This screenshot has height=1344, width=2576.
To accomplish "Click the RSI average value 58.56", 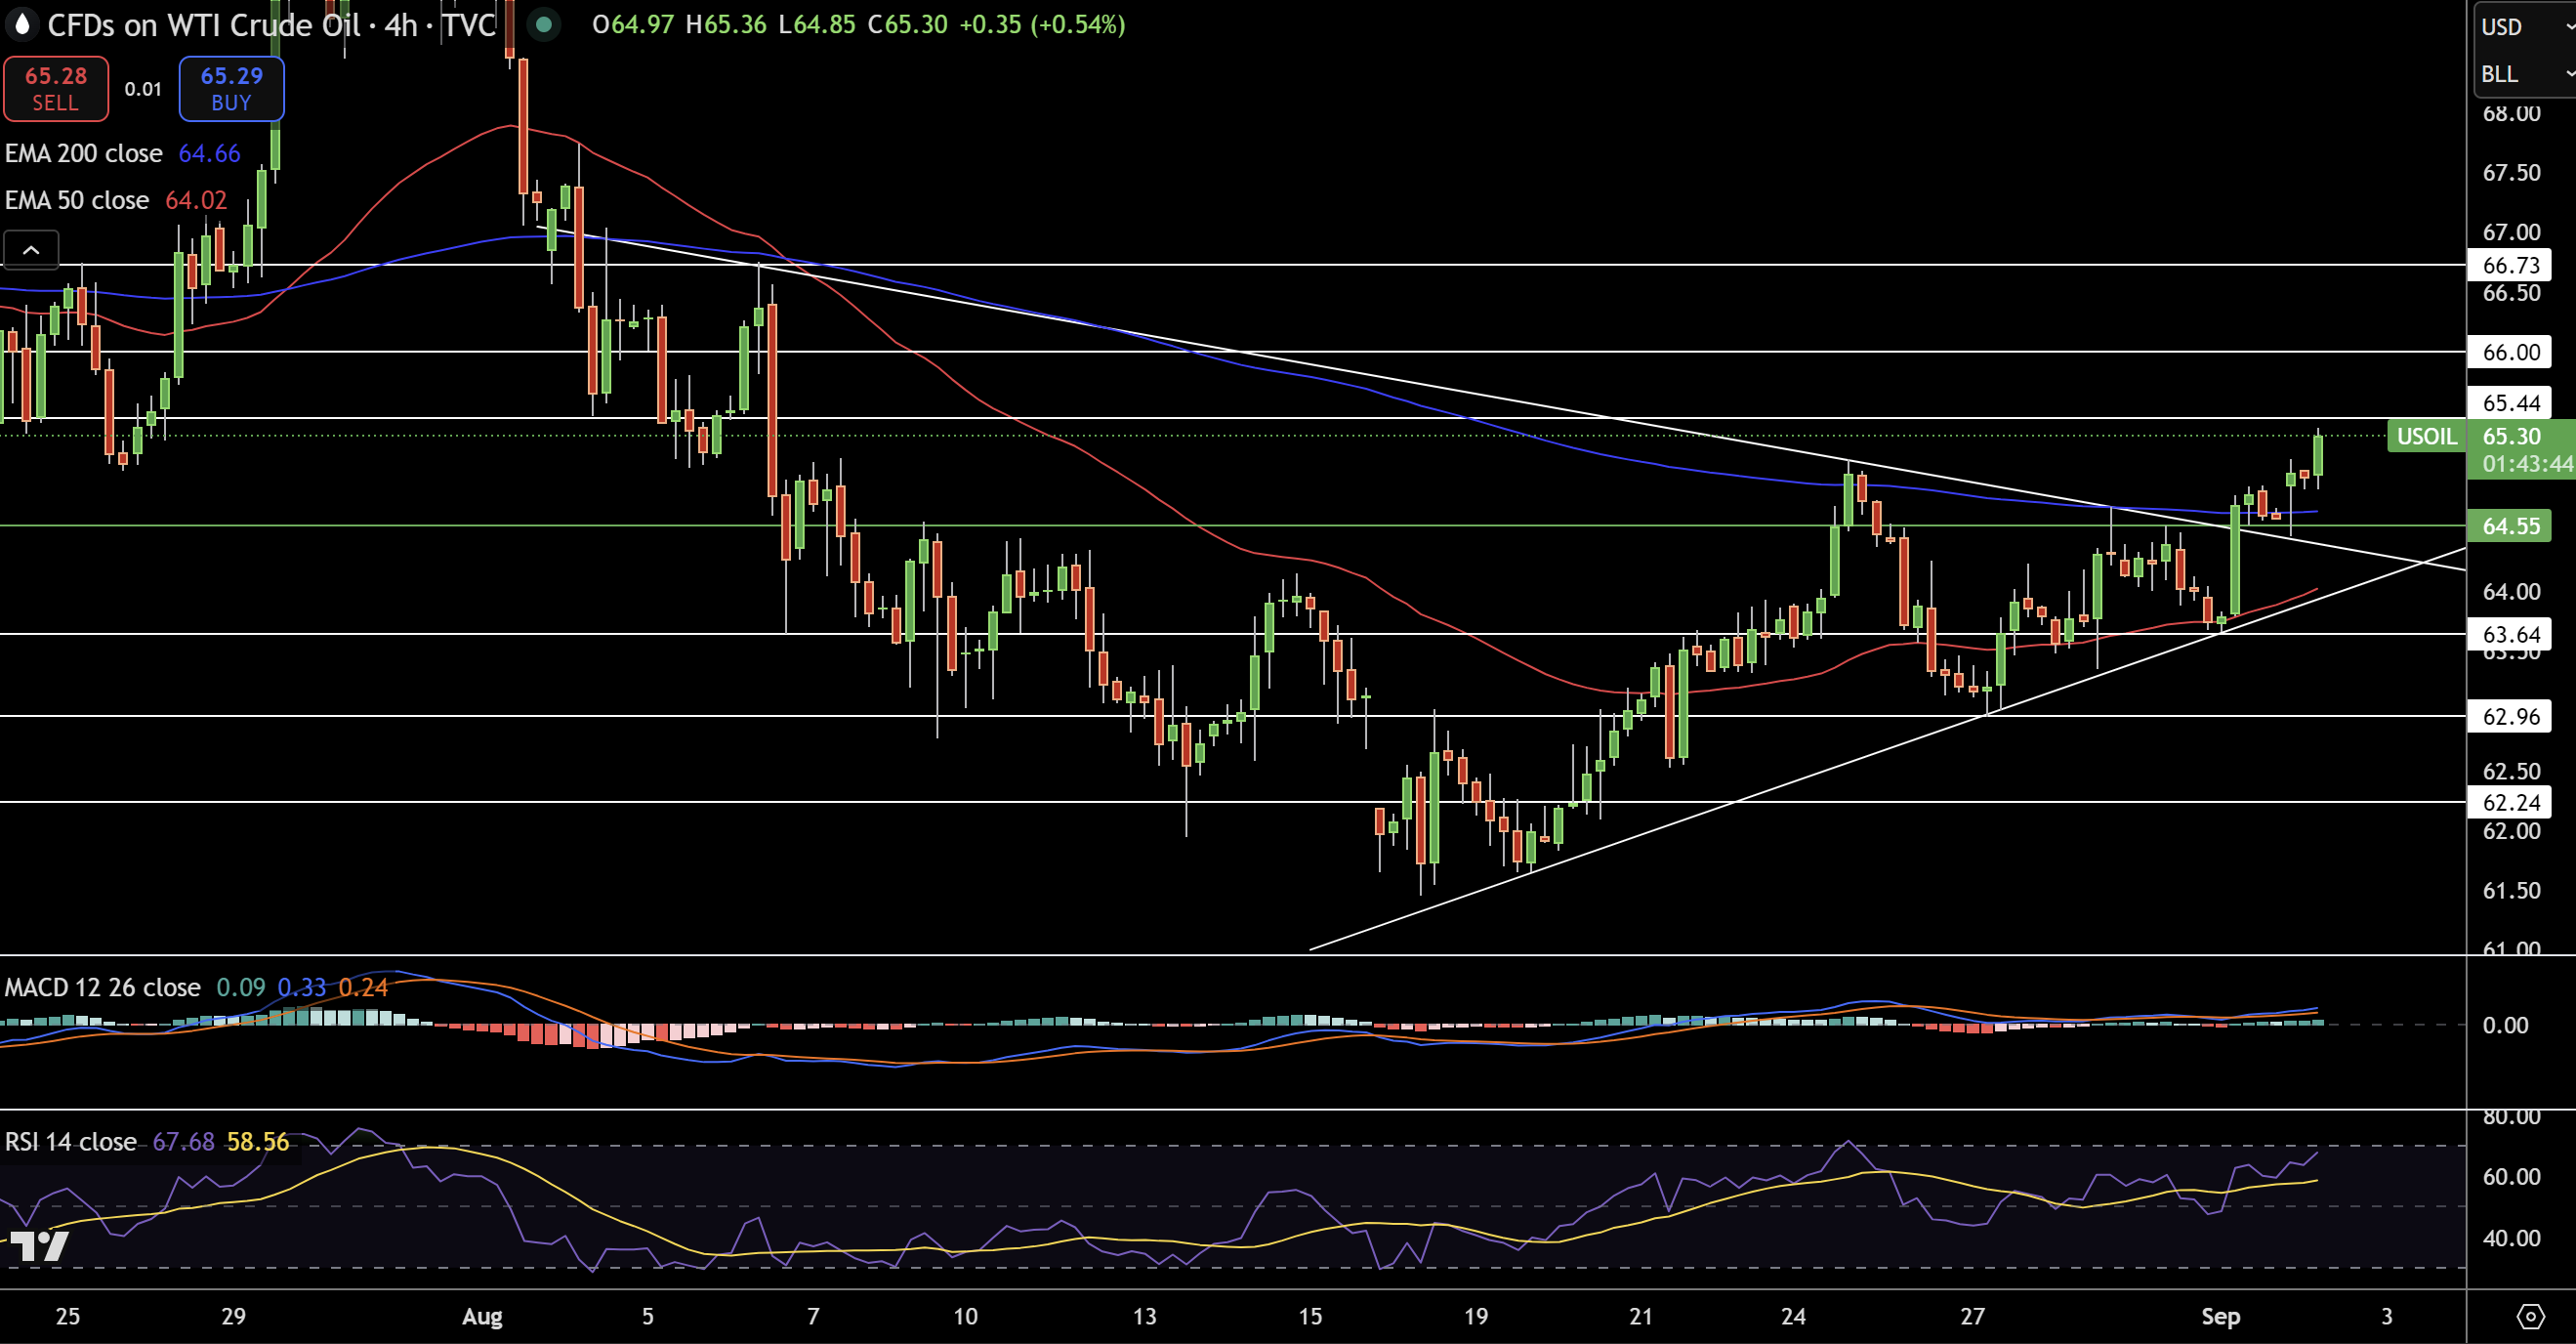I will pyautogui.click(x=258, y=1141).
